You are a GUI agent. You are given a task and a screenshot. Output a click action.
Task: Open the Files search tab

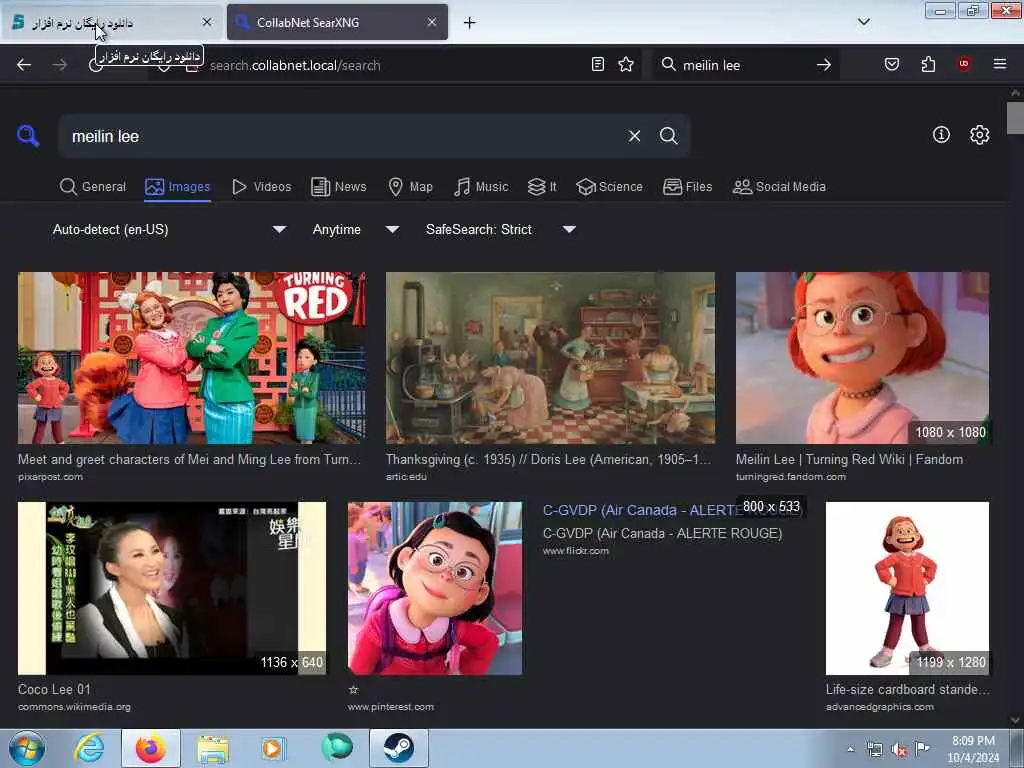[x=688, y=187]
